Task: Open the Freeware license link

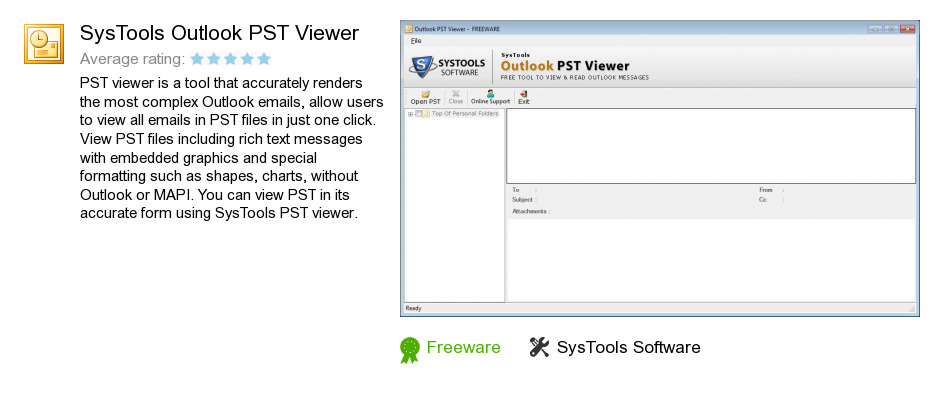Action: 463,347
